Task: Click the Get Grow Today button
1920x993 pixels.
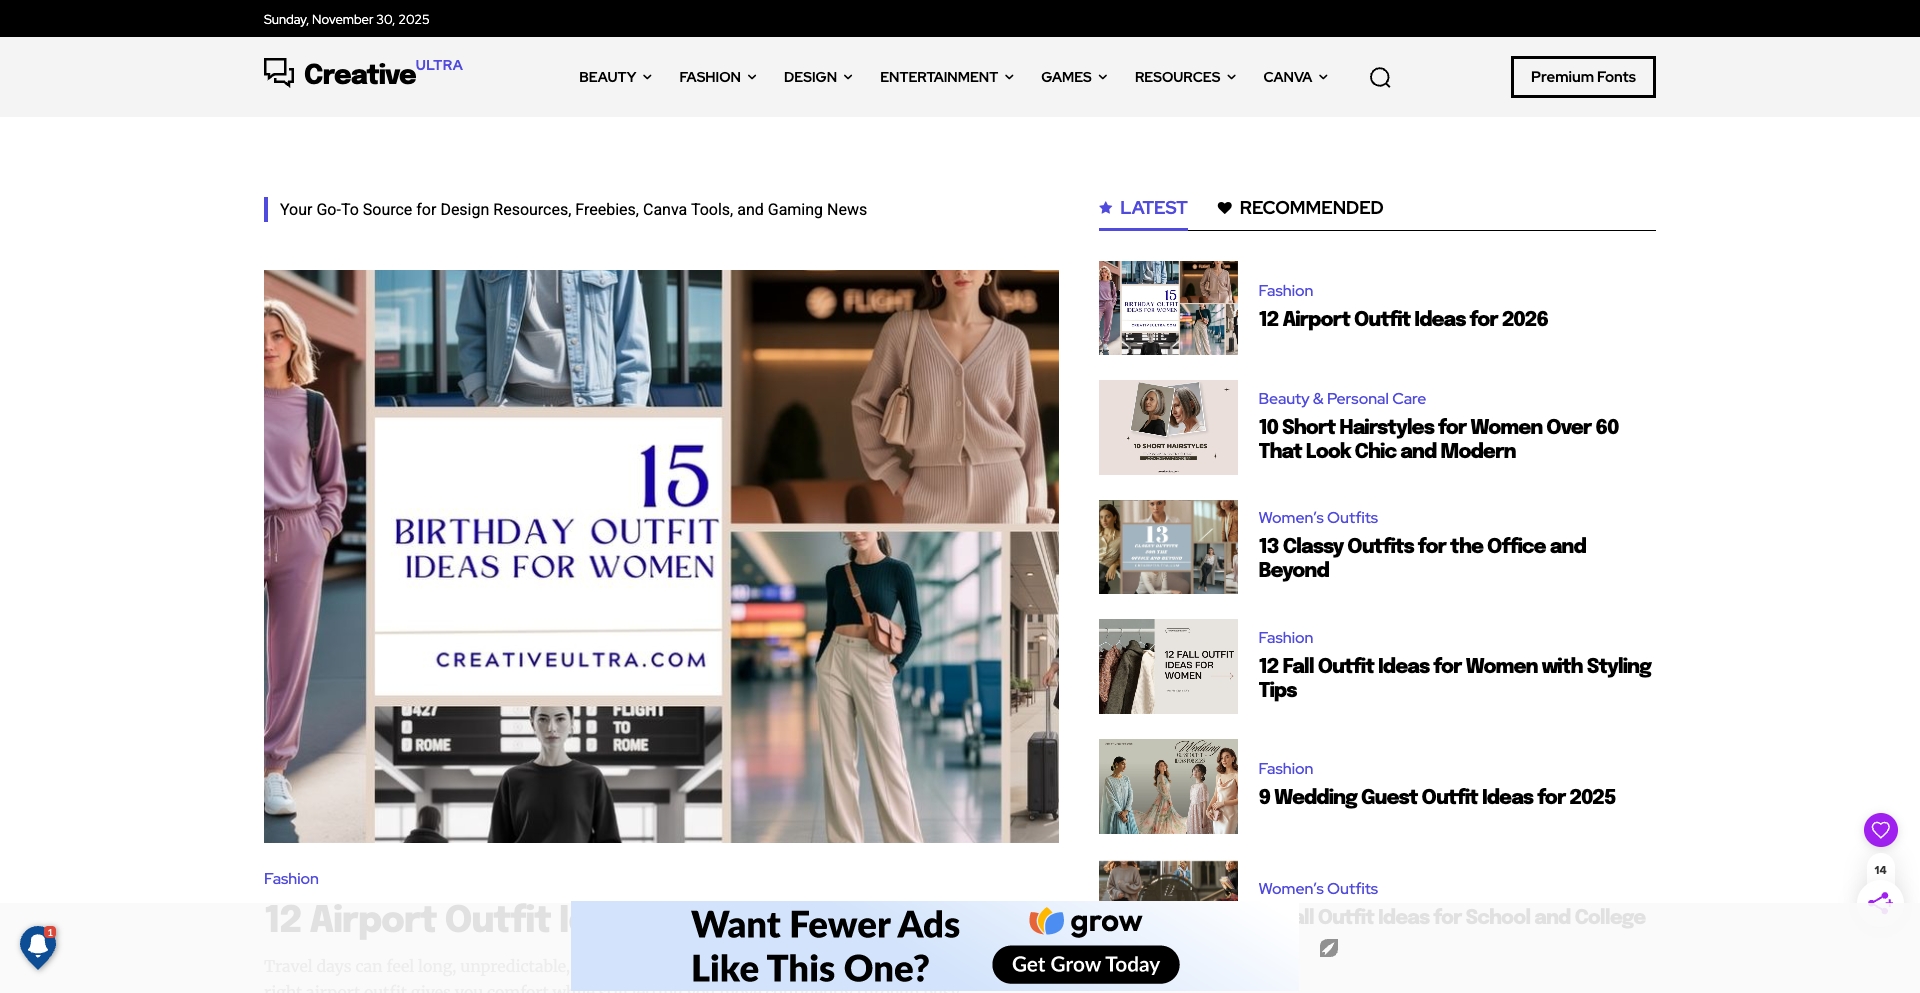Action: tap(1086, 964)
